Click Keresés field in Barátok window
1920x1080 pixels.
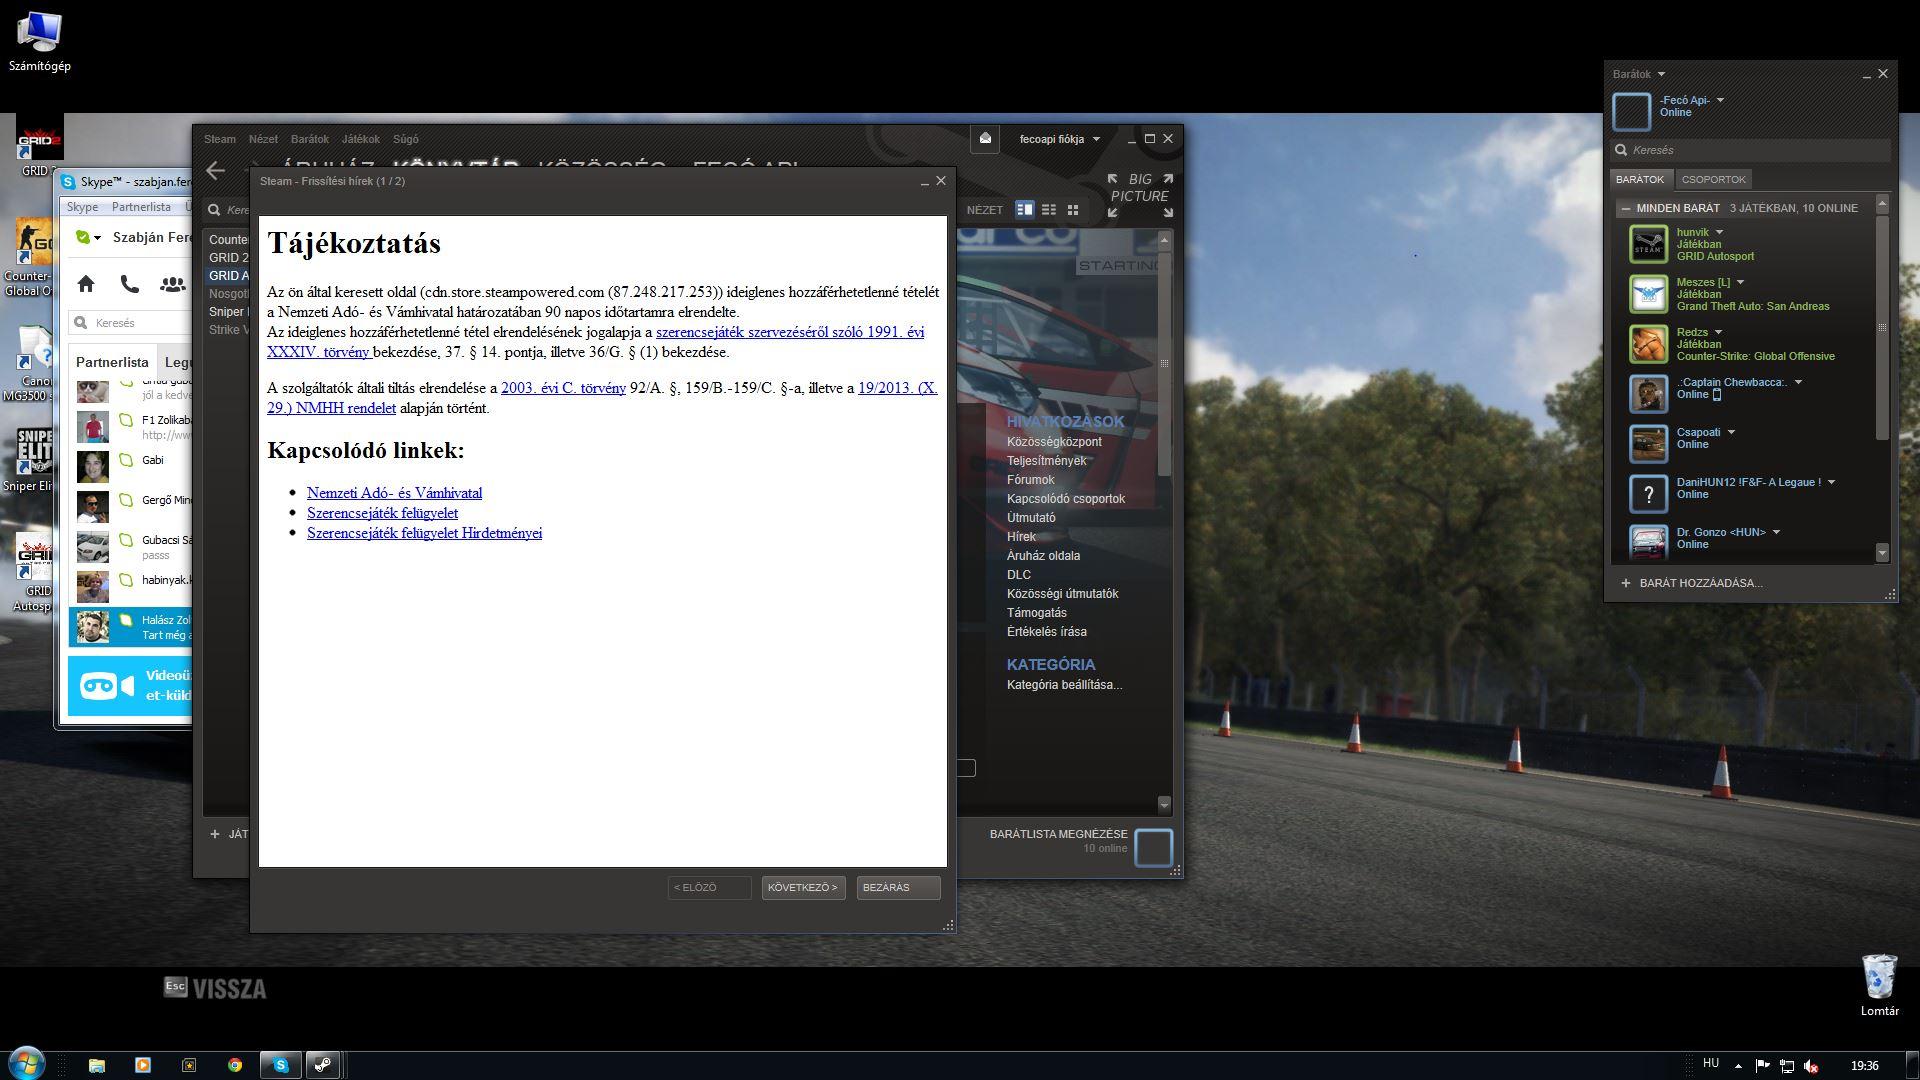coord(1750,150)
